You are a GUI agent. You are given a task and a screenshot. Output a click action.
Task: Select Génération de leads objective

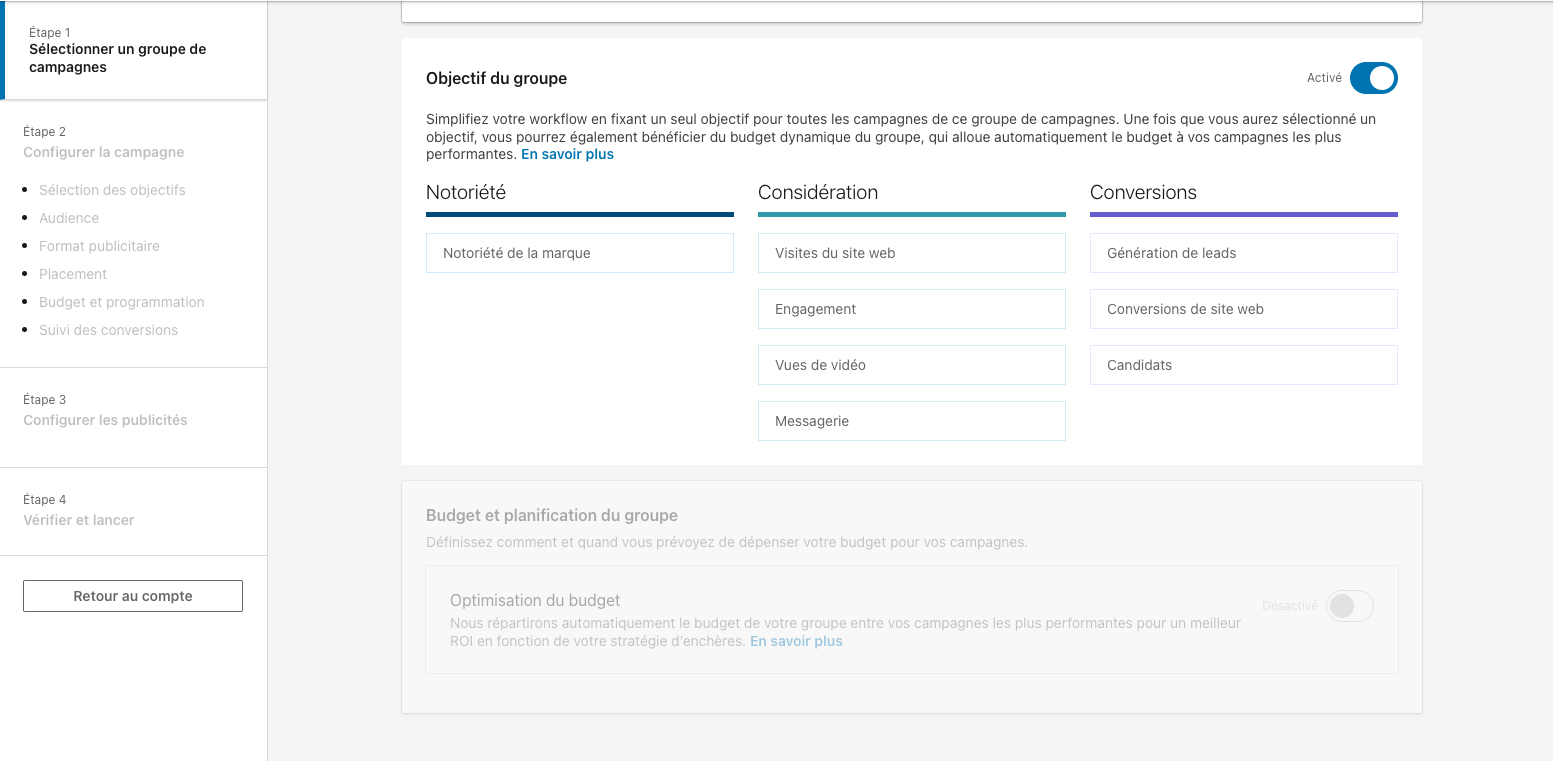click(1243, 253)
